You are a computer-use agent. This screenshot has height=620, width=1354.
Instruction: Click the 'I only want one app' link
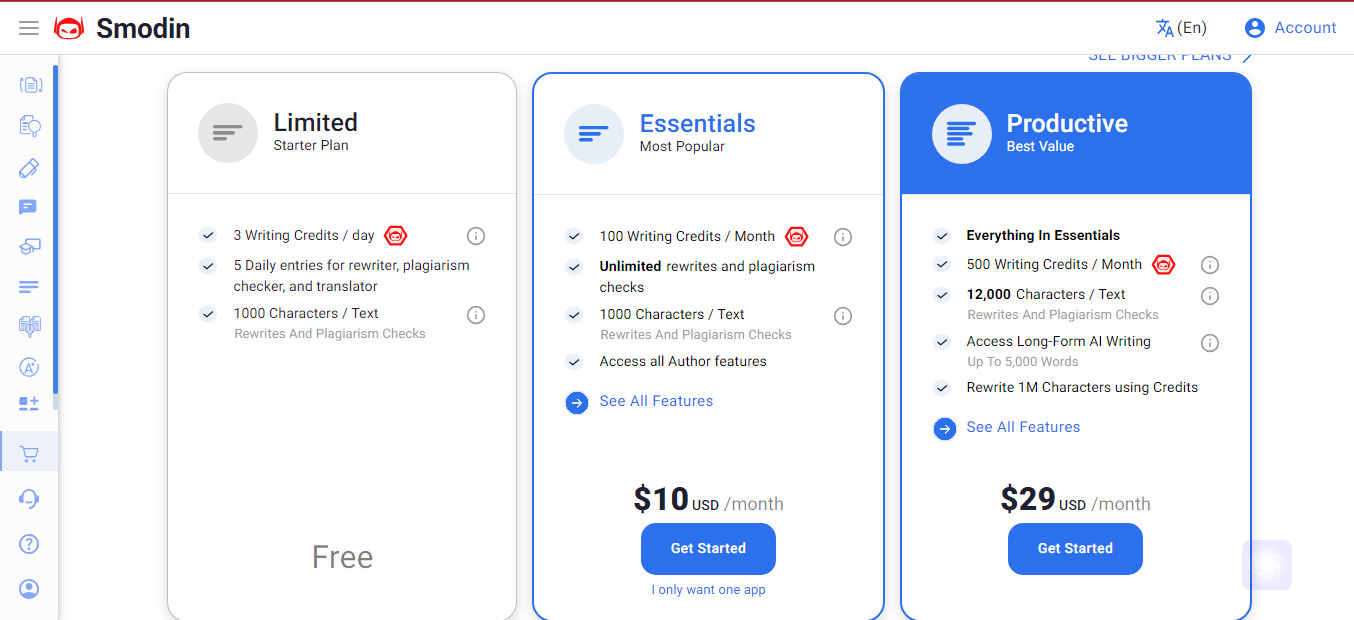[x=708, y=590]
